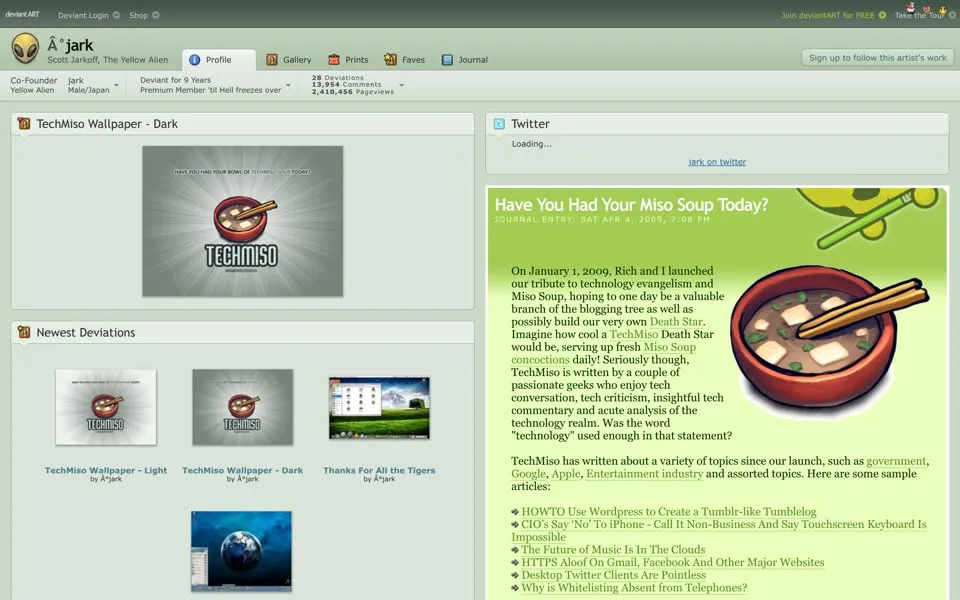Select the Journal tab
This screenshot has width=960, height=600.
[465, 59]
